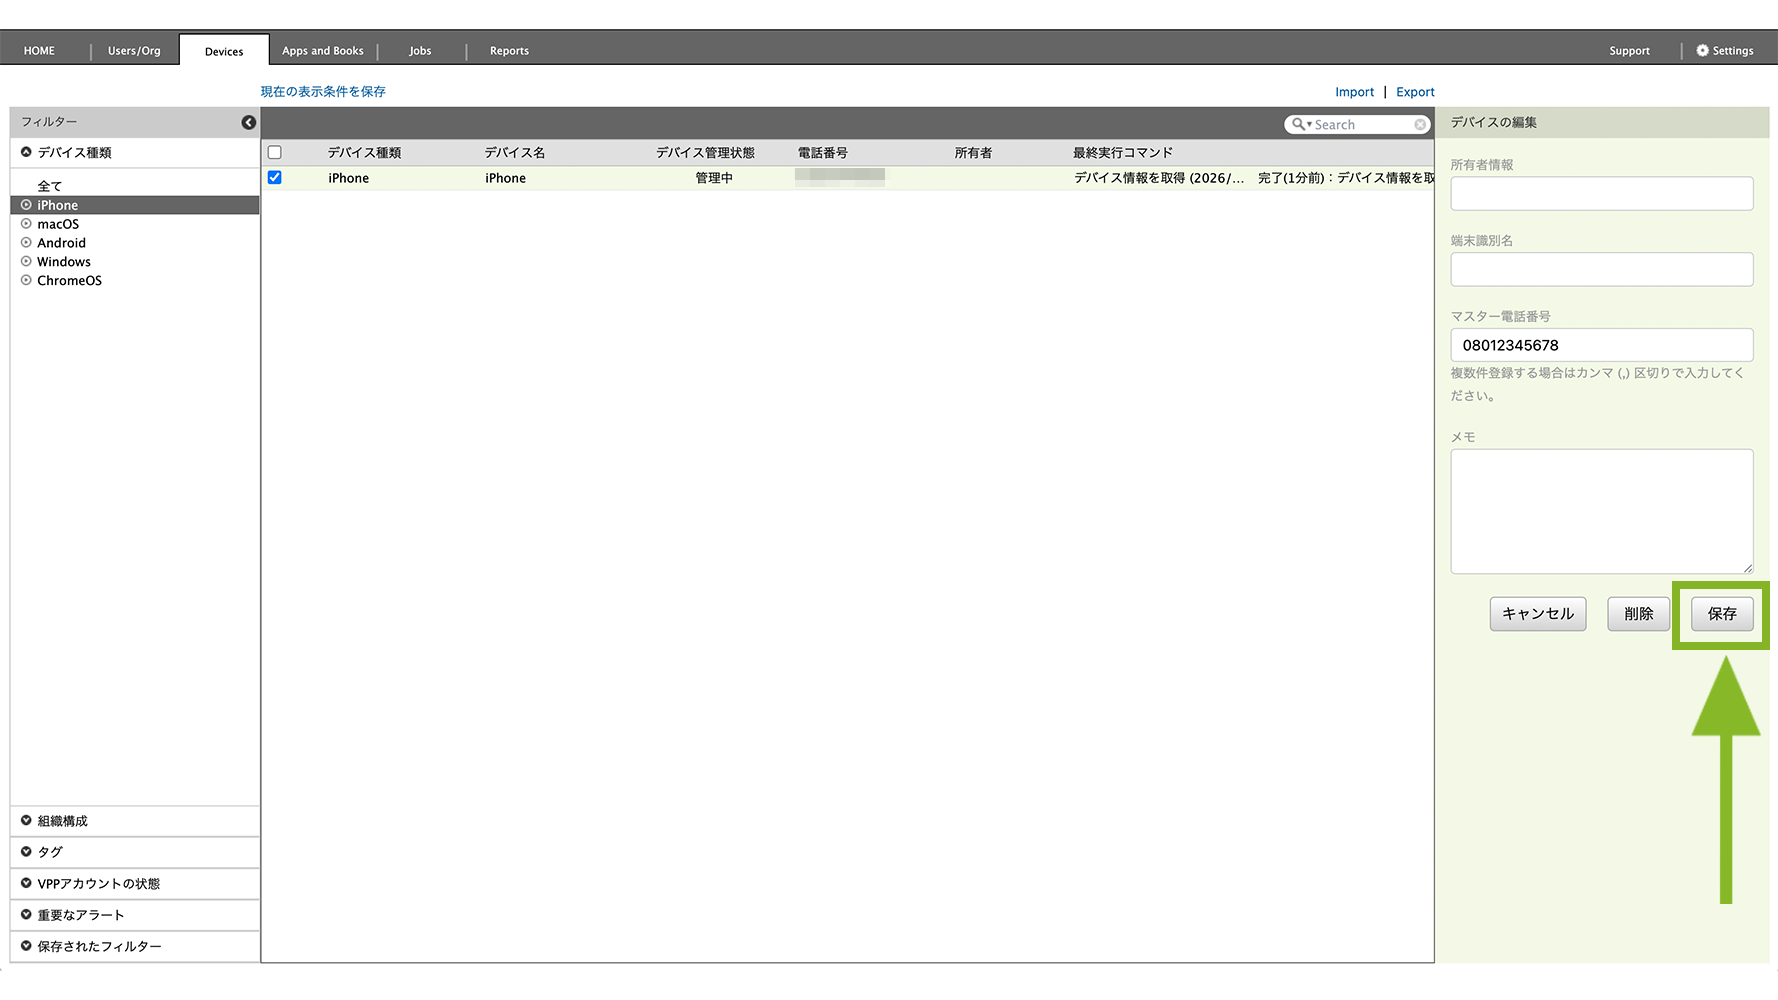Select the Windows filter bullet icon

pyautogui.click(x=27, y=262)
